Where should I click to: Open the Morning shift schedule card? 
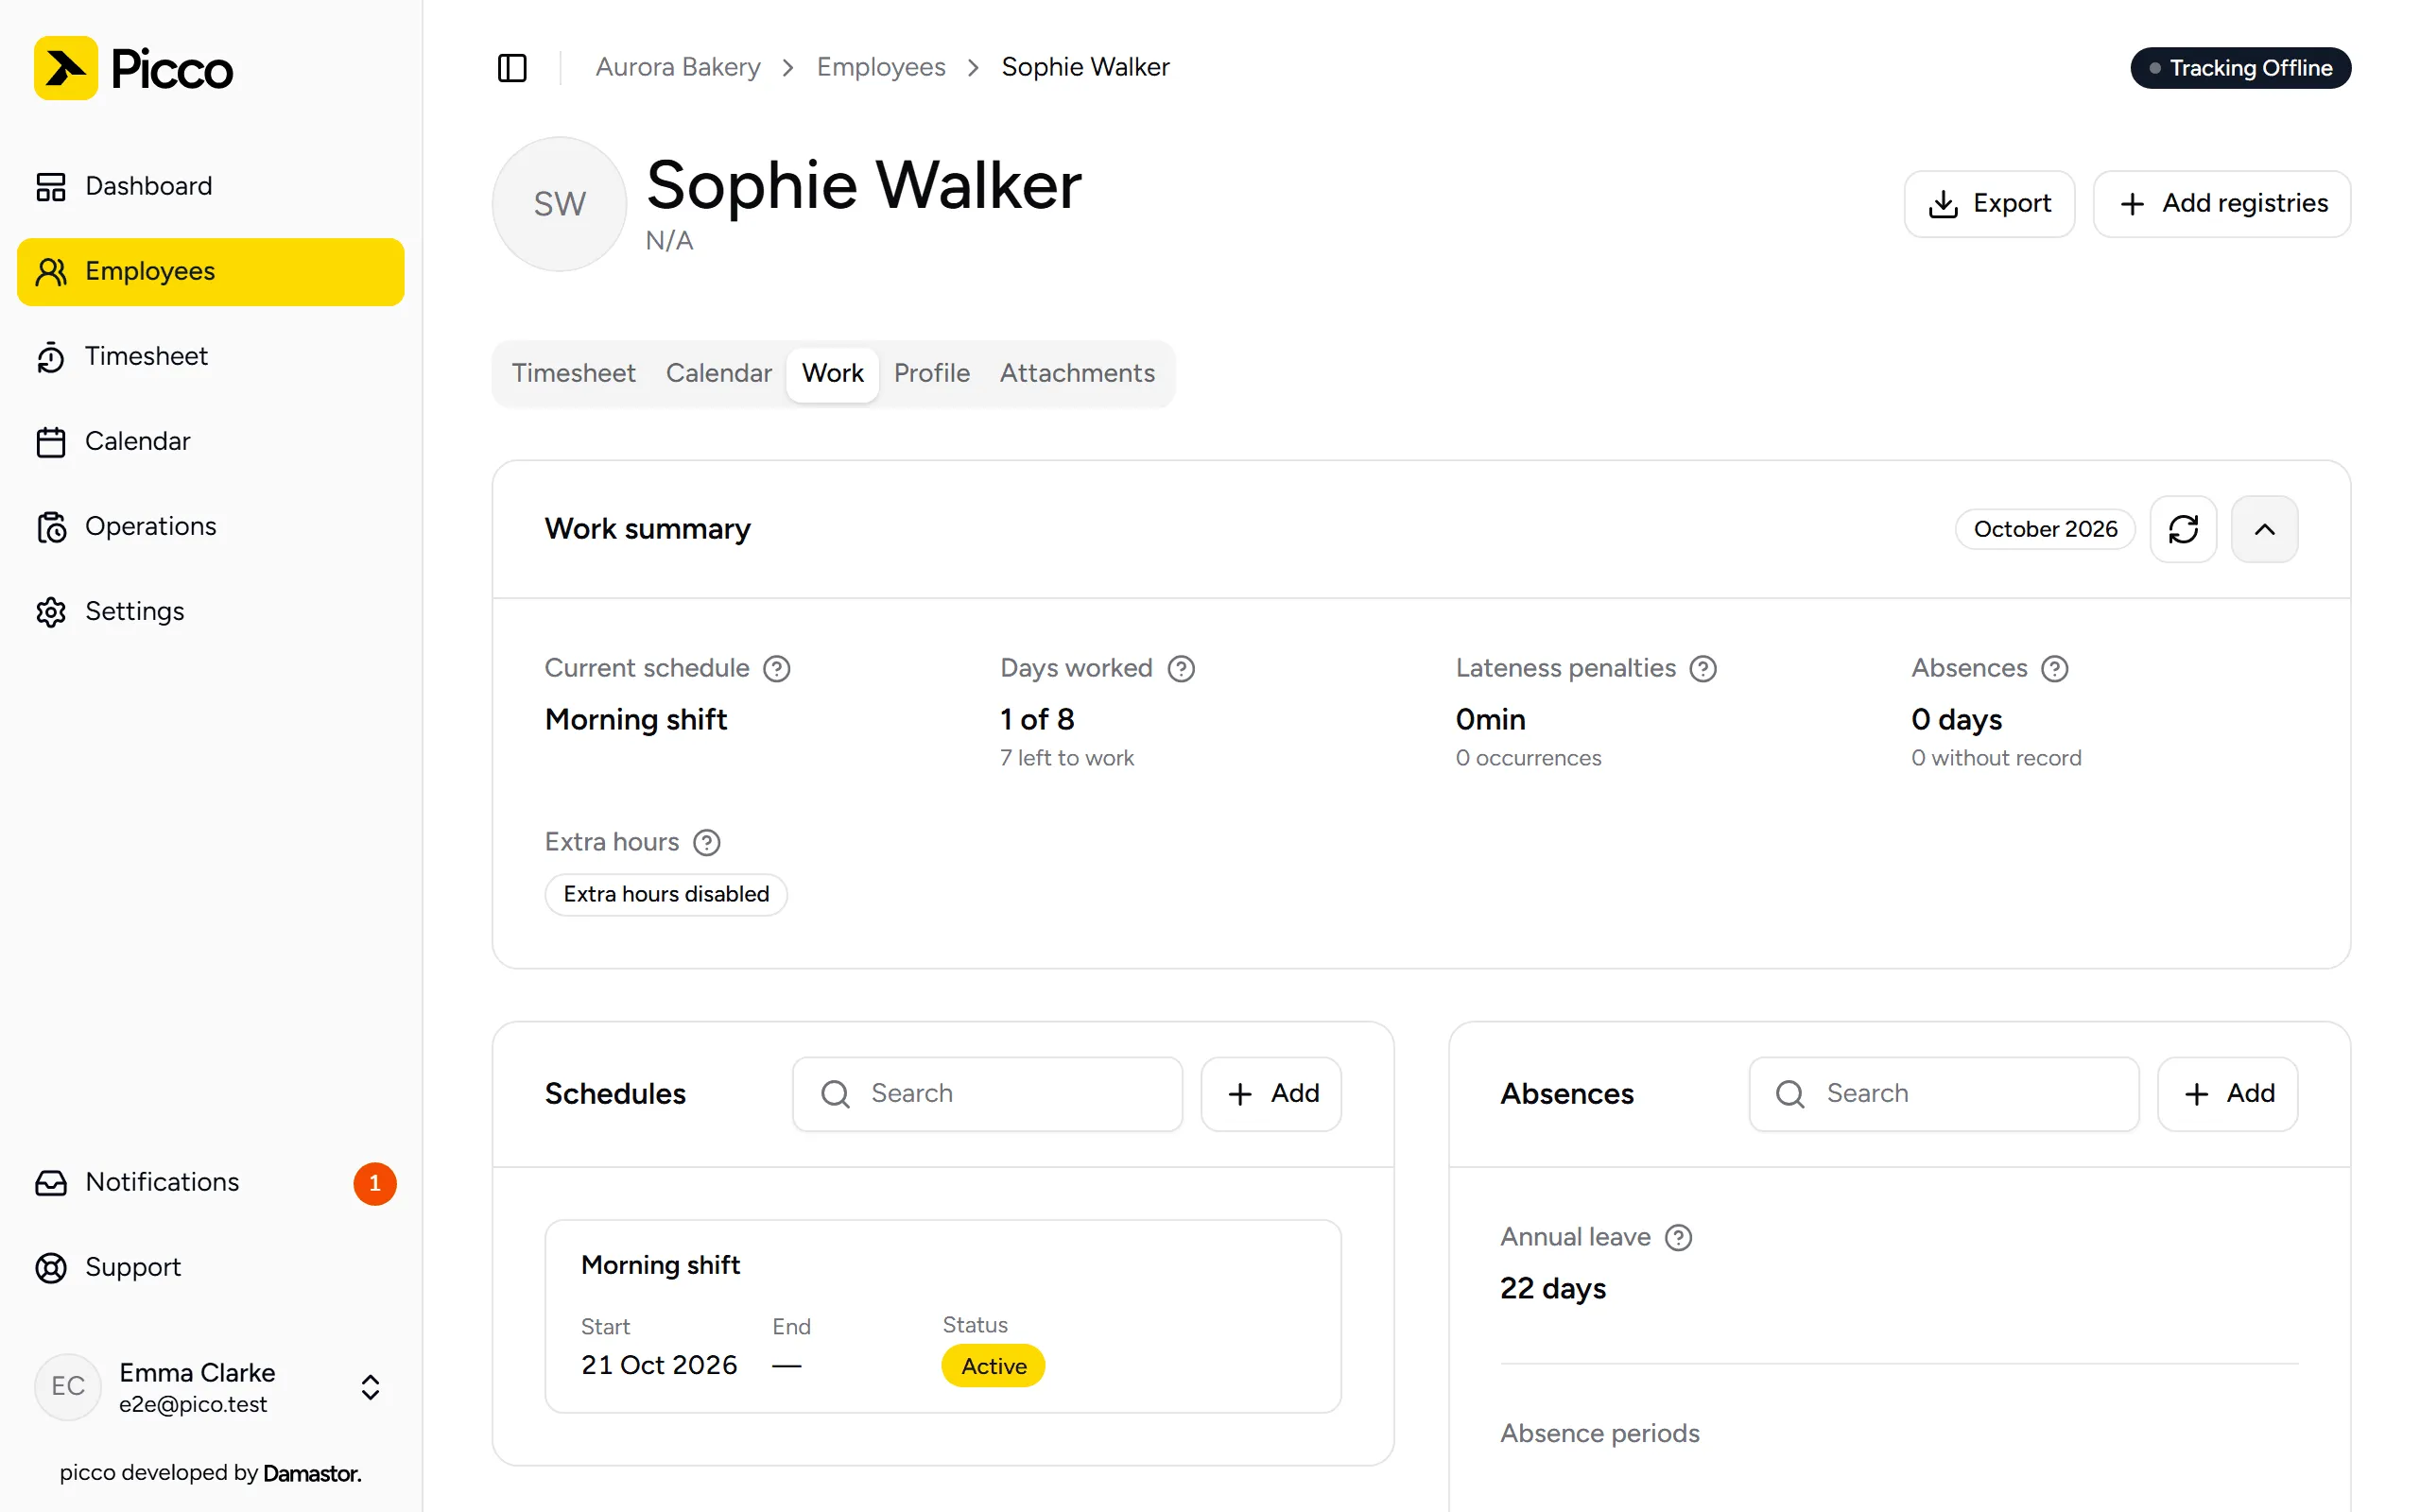[943, 1316]
